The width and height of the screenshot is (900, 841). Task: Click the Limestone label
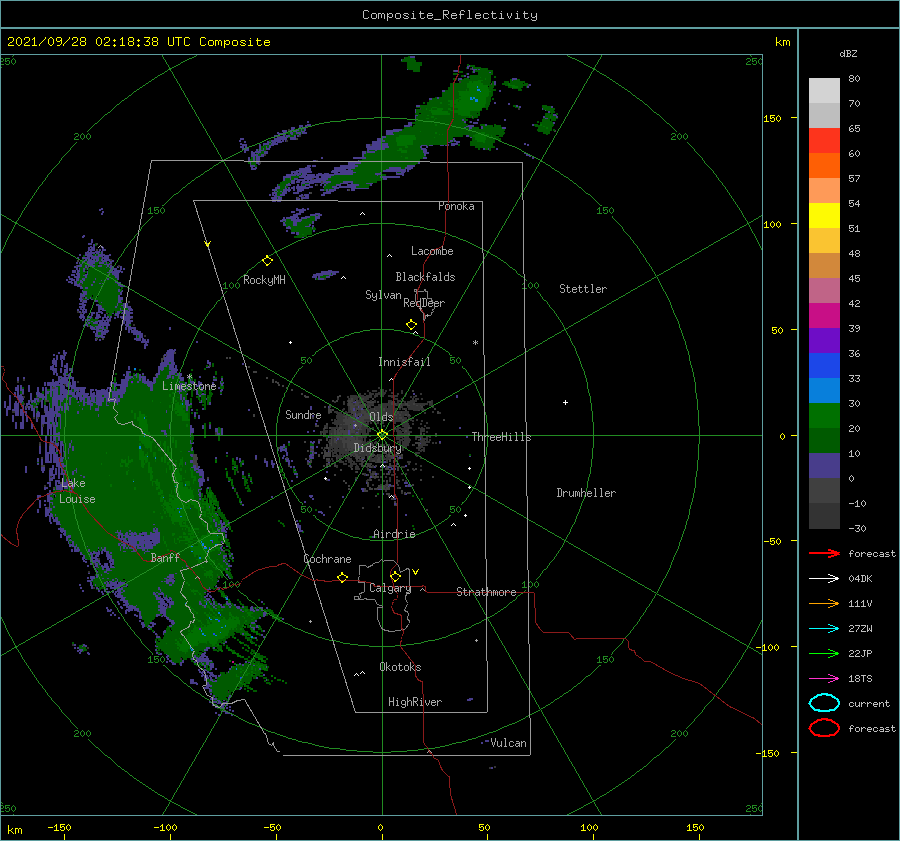click(189, 386)
